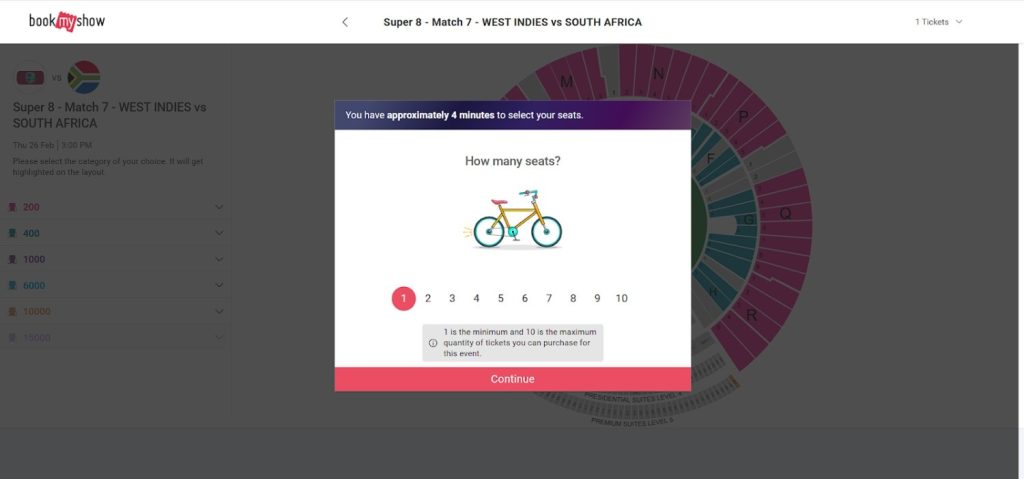Select 2 seats quantity
This screenshot has height=479, width=1024.
428,298
